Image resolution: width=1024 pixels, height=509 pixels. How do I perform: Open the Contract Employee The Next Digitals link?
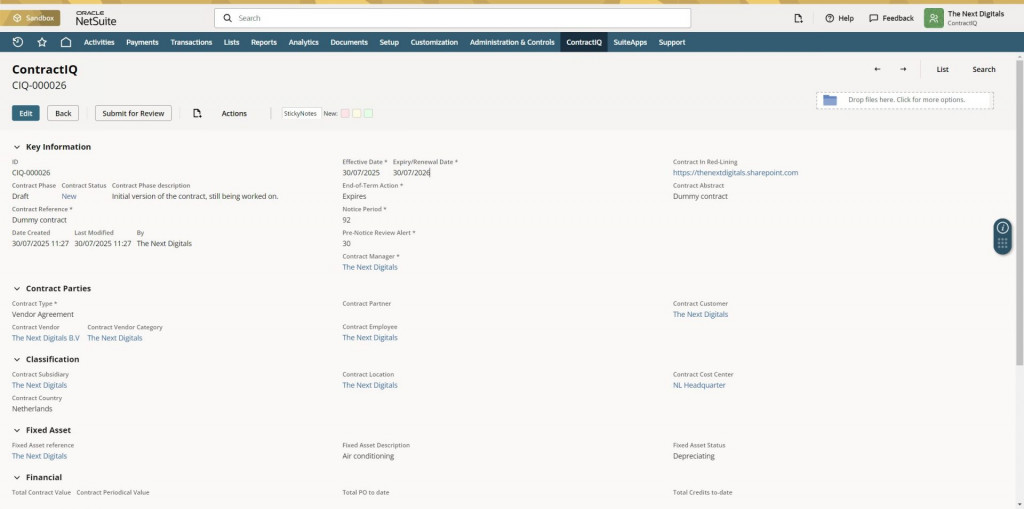(x=370, y=338)
